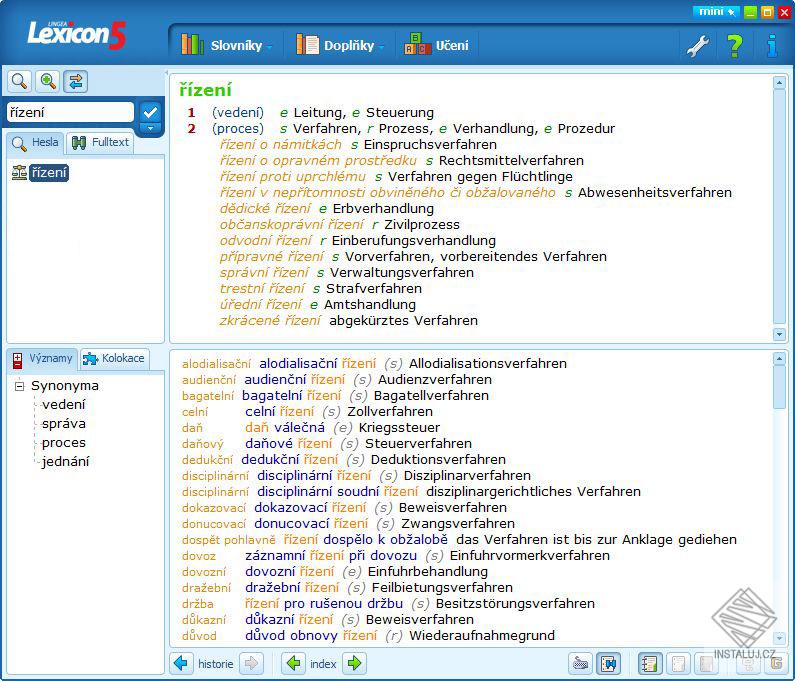The height and width of the screenshot is (681, 795).
Task: Open settings via the wrench icon
Action: 697,46
